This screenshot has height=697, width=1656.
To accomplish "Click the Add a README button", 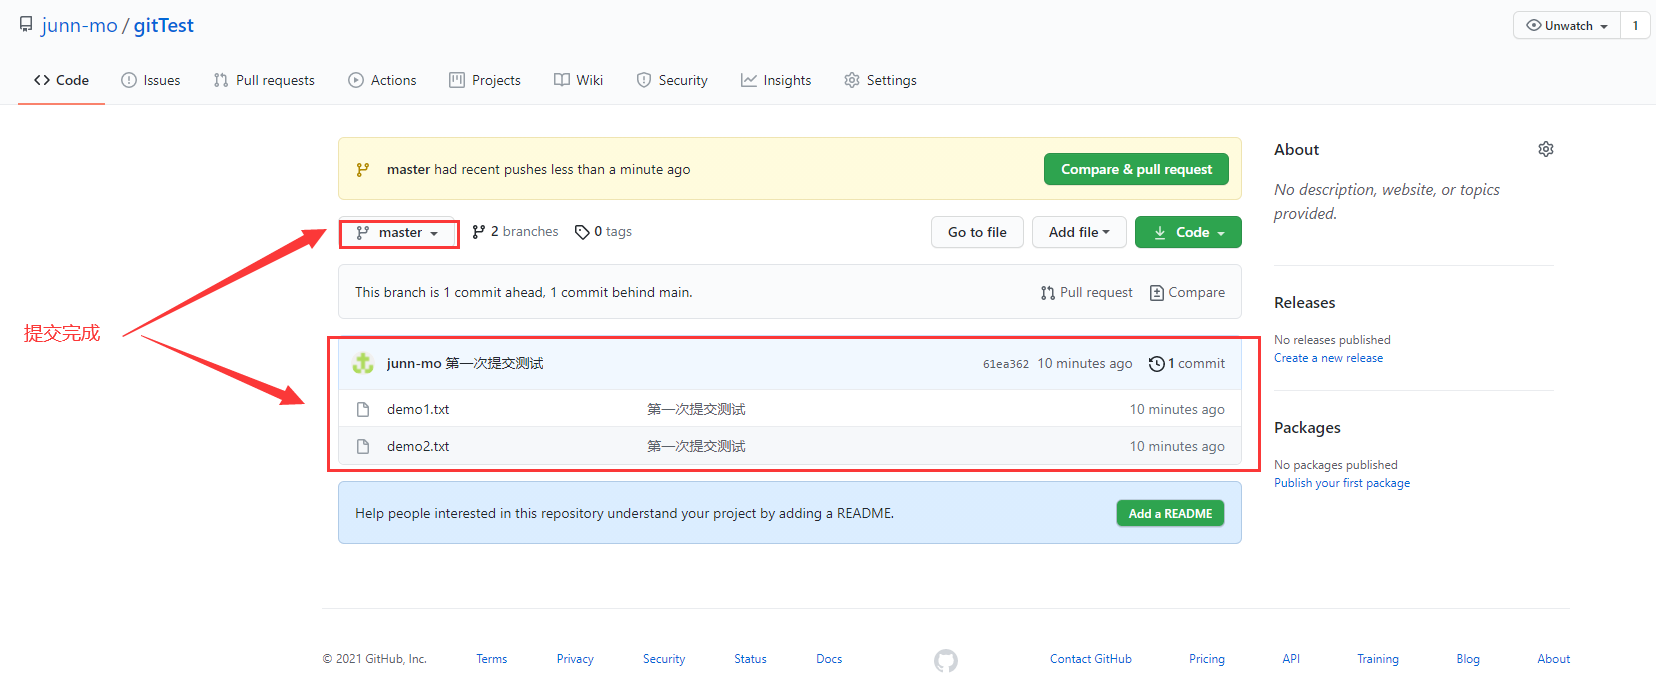I will 1170,513.
